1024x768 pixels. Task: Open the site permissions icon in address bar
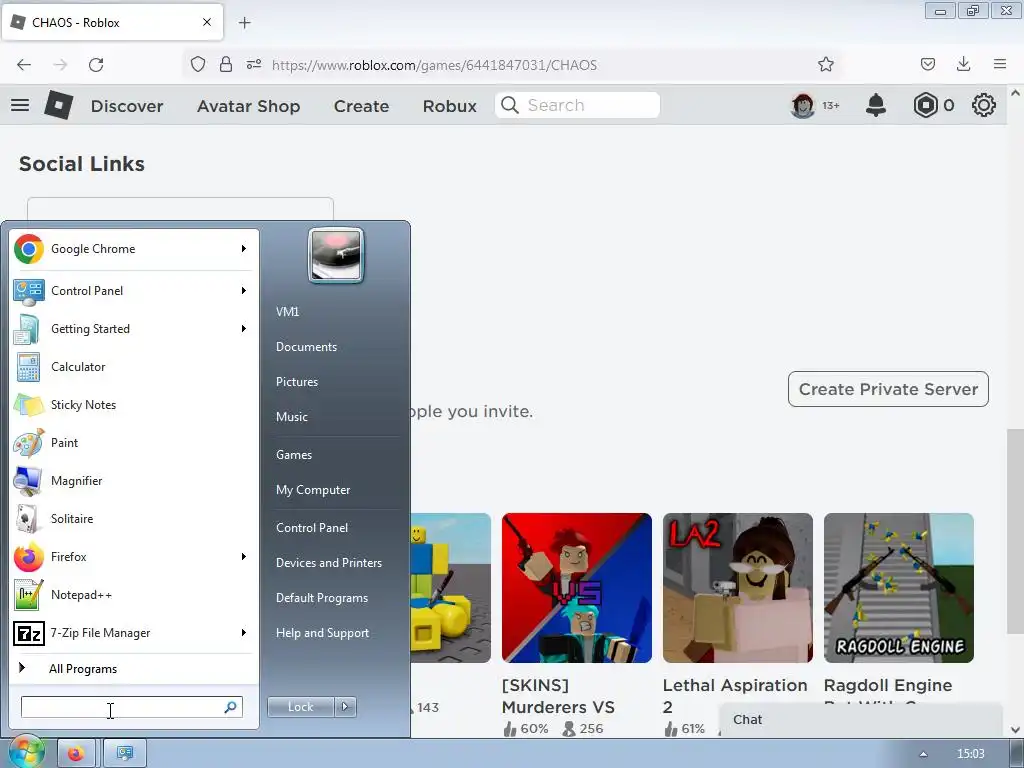[x=254, y=64]
